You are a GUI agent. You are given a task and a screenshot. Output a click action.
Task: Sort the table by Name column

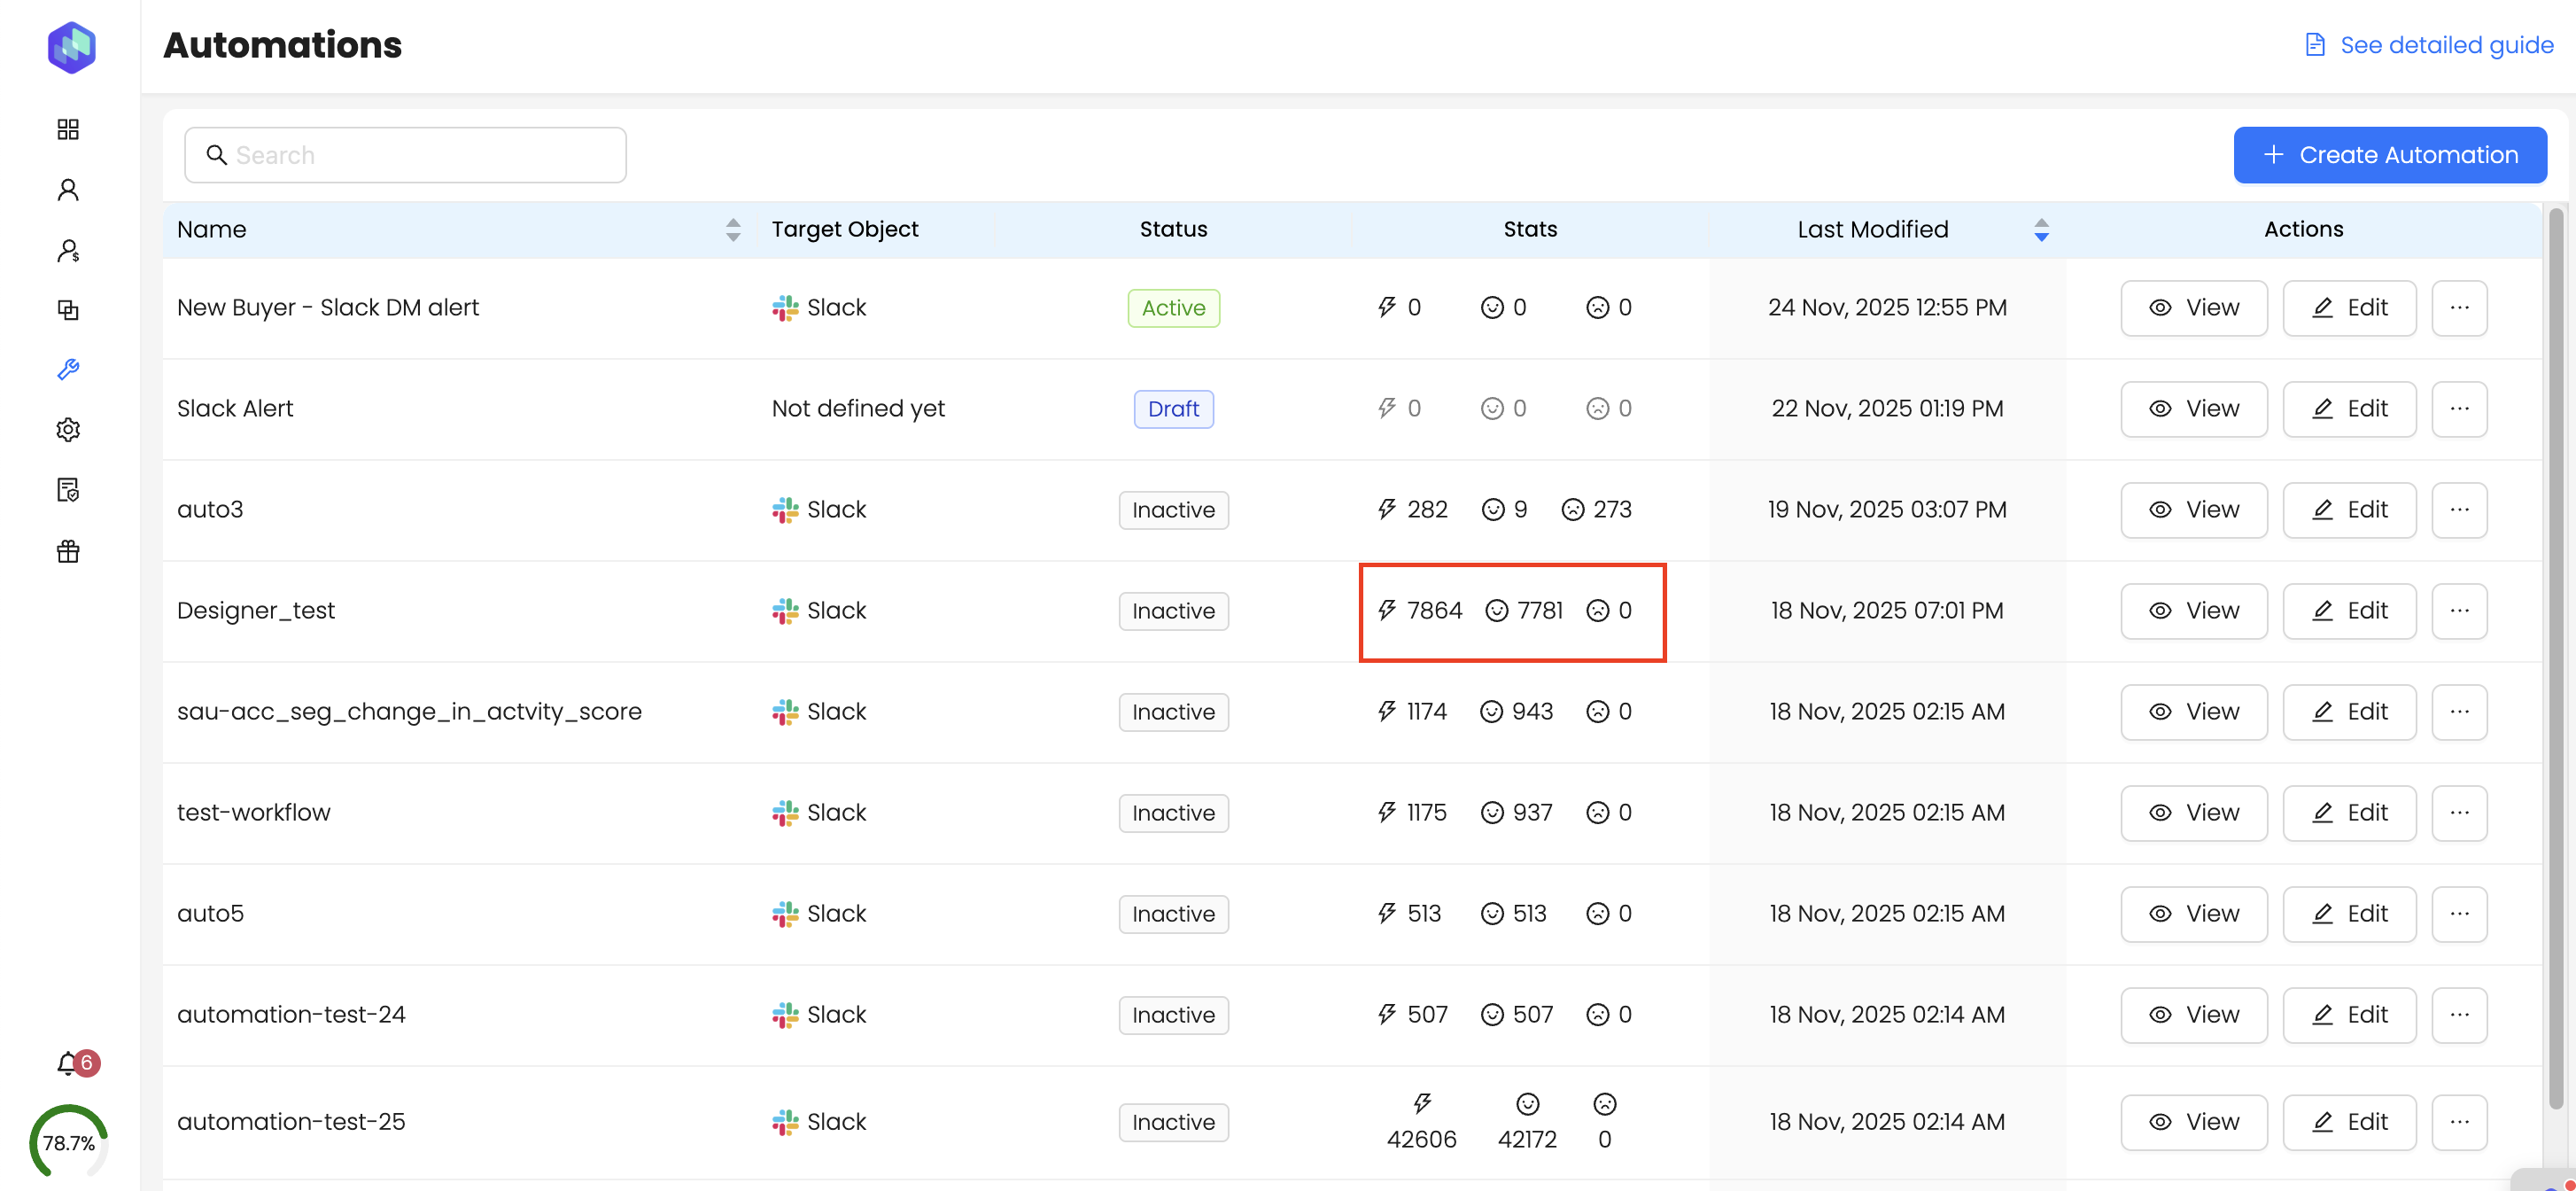733,230
